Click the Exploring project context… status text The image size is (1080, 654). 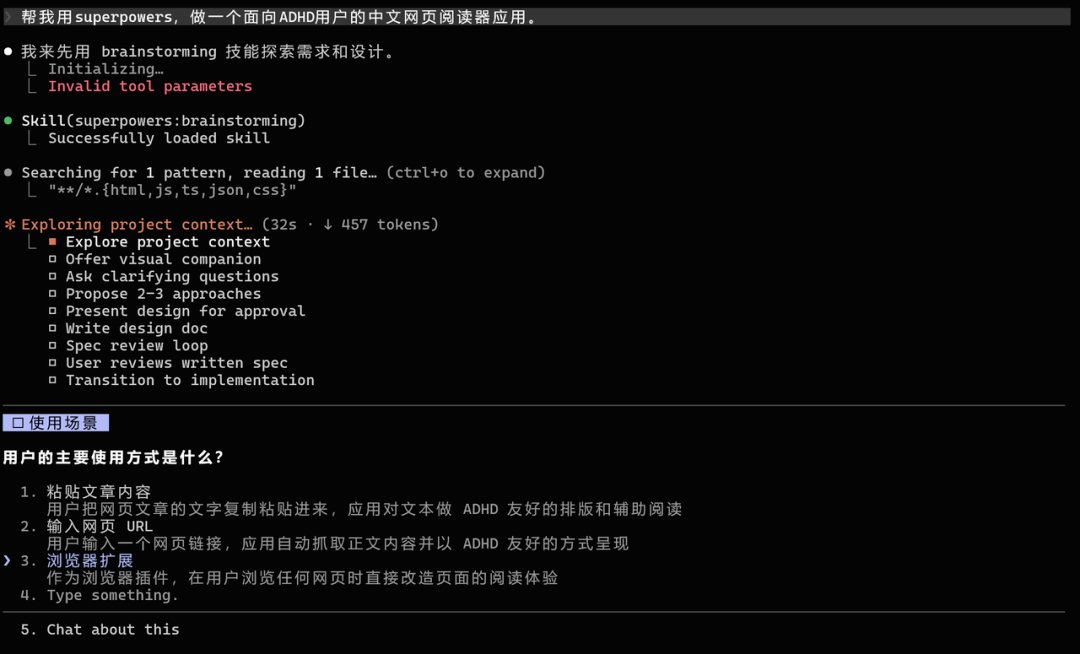click(x=137, y=224)
